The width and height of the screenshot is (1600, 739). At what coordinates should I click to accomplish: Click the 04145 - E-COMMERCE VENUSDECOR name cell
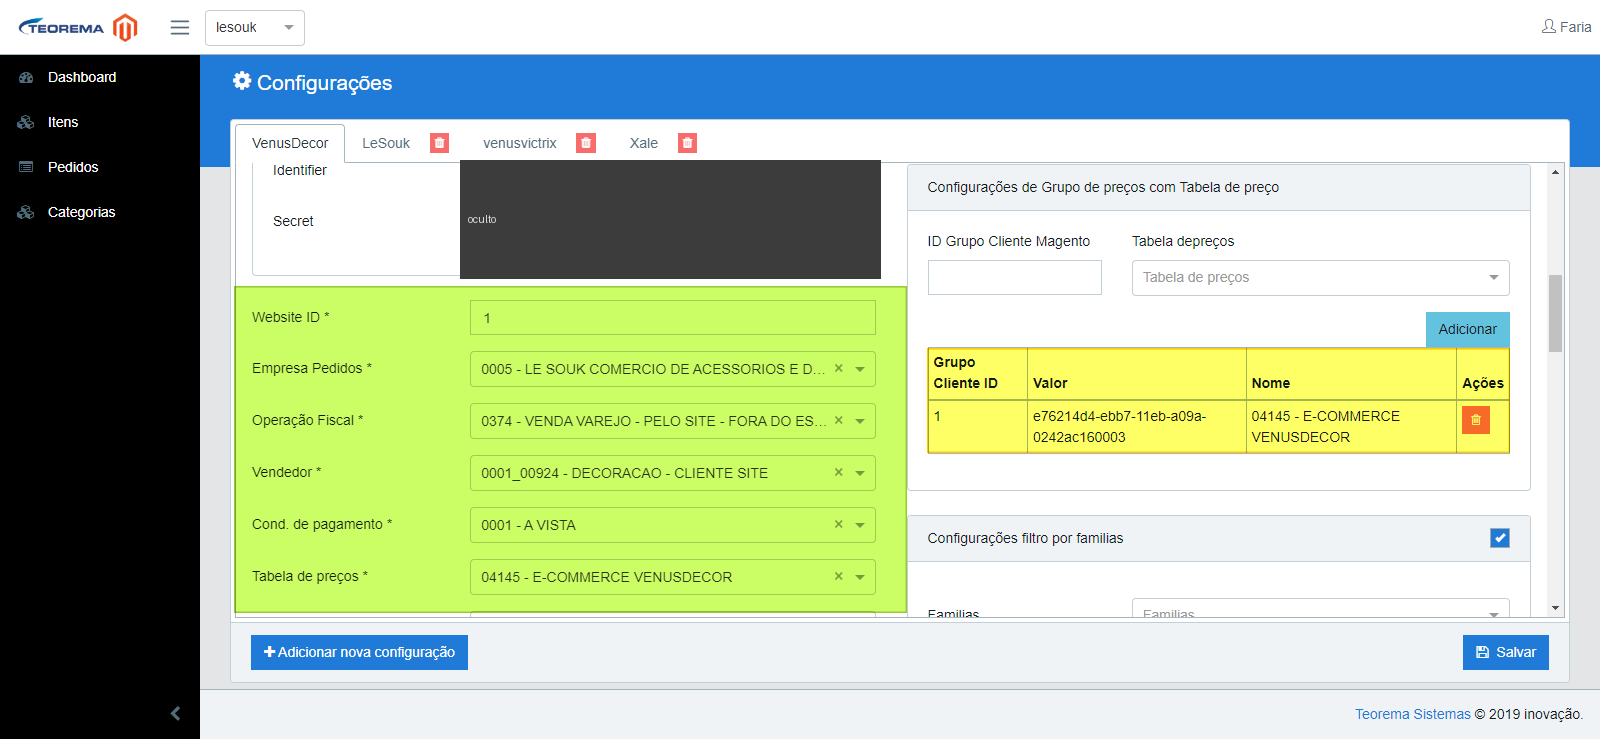click(1351, 427)
